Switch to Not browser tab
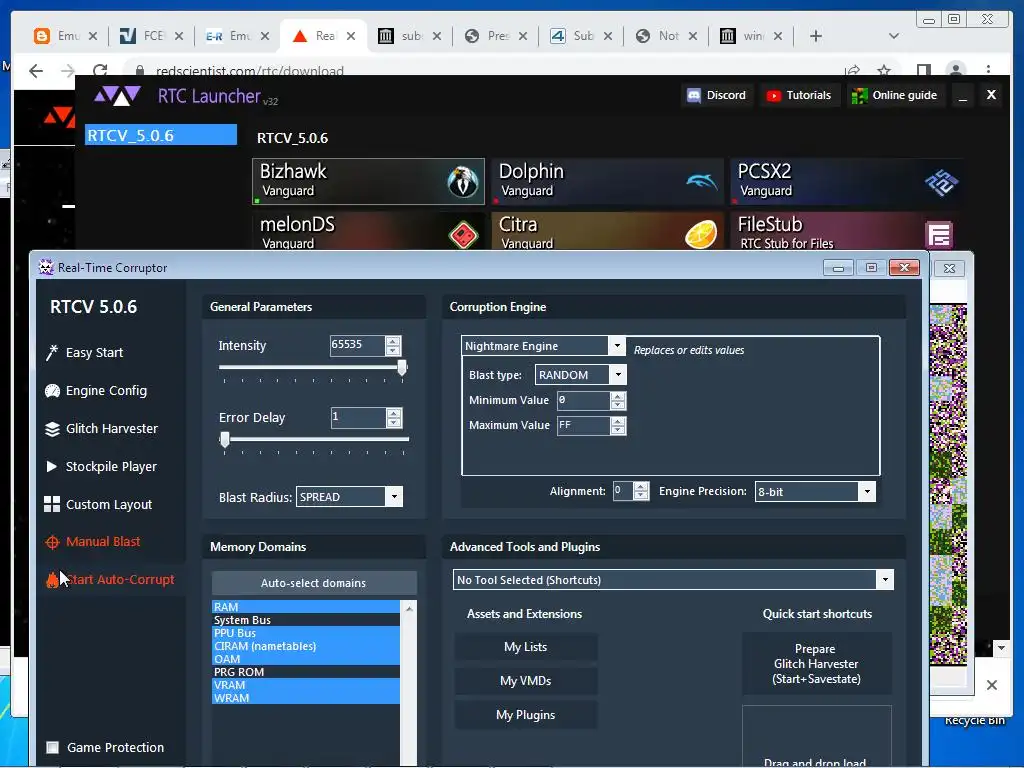The image size is (1024, 768). click(x=667, y=36)
